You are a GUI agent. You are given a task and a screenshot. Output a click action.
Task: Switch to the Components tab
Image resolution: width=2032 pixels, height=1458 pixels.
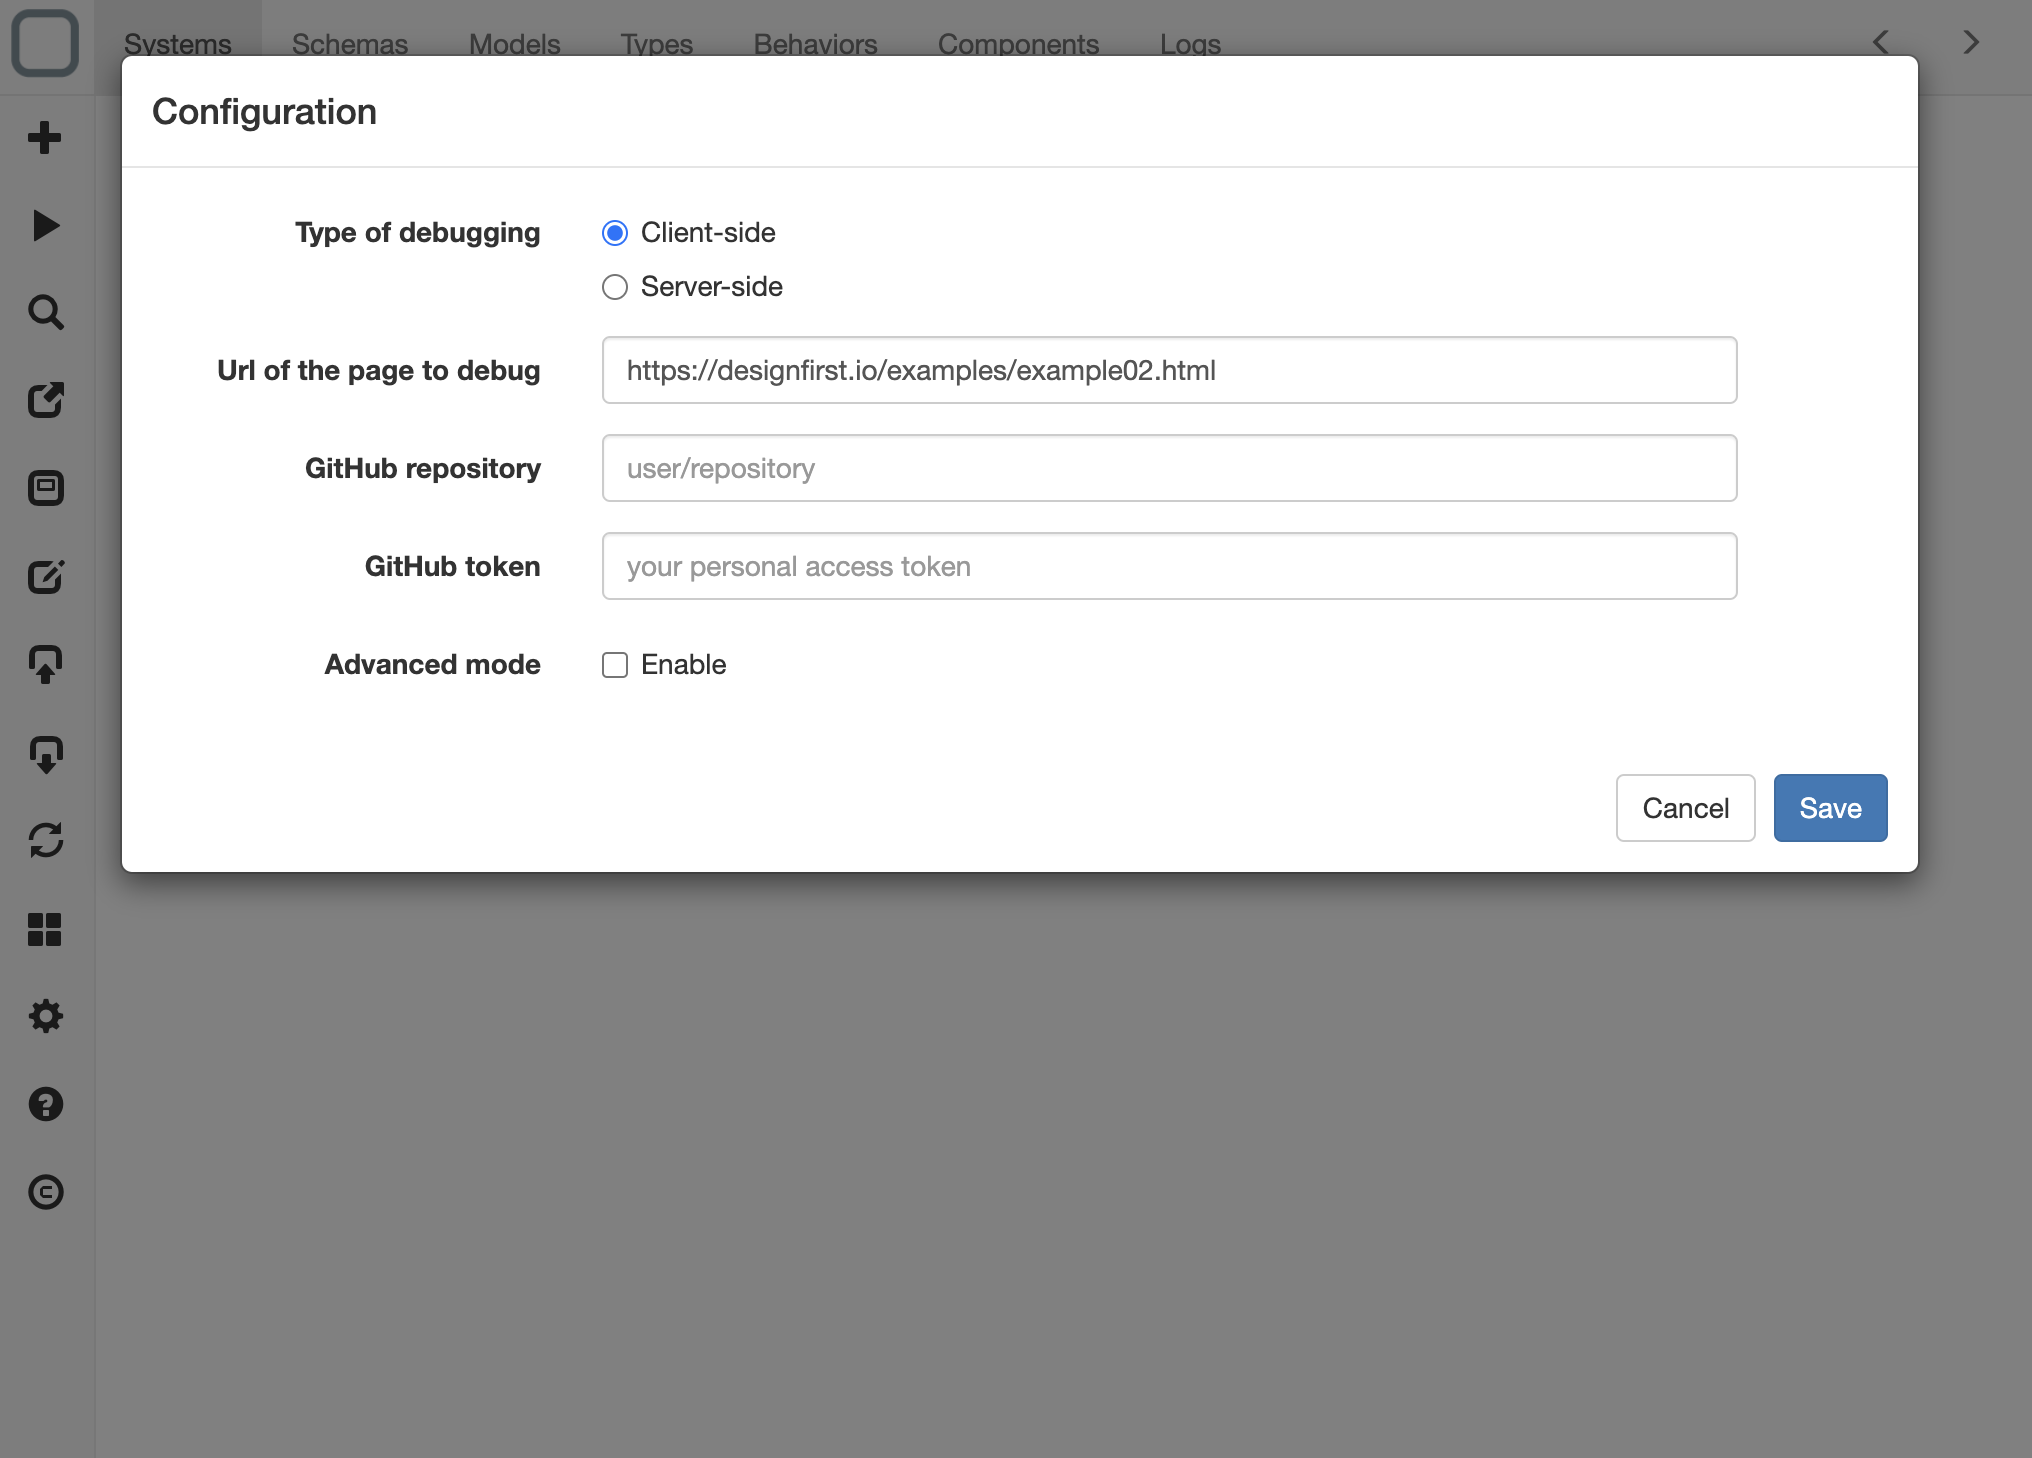[1019, 44]
